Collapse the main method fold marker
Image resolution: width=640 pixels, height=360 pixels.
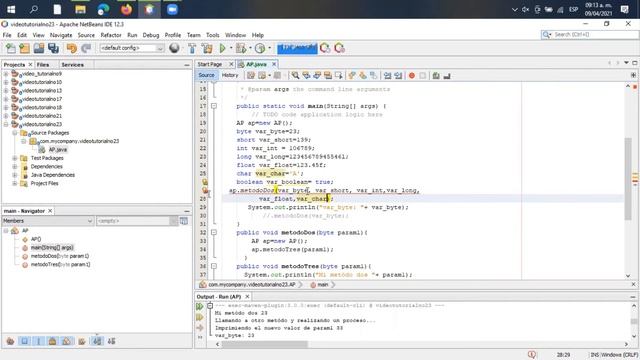coord(213,106)
